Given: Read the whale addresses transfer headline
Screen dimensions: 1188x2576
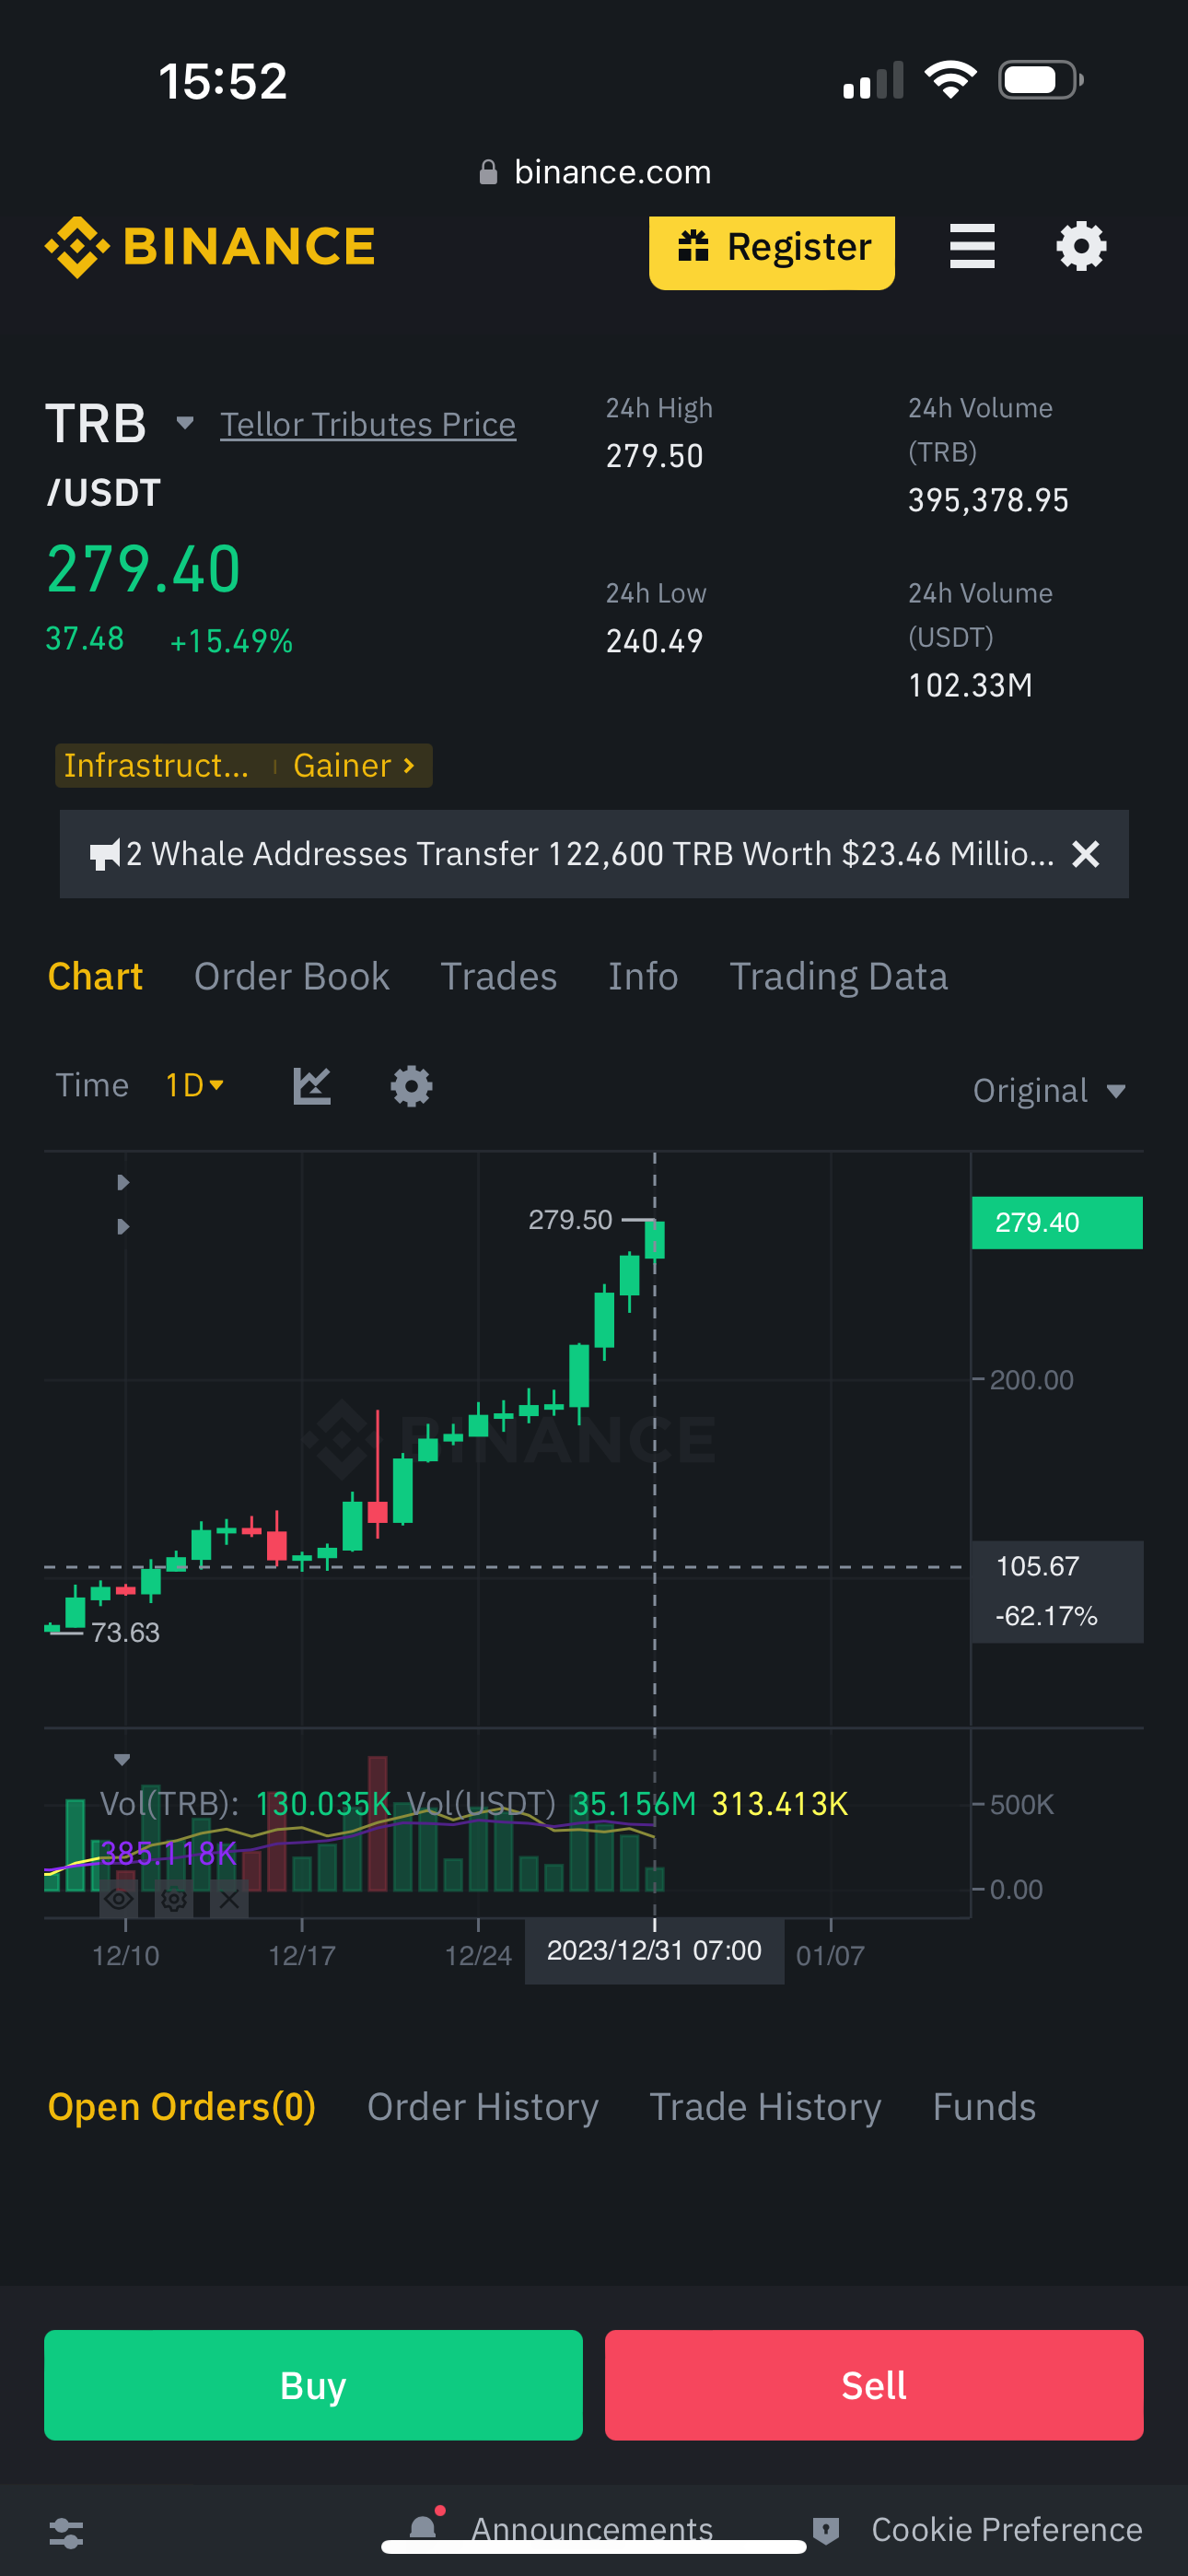Looking at the screenshot, I should pyautogui.click(x=590, y=854).
